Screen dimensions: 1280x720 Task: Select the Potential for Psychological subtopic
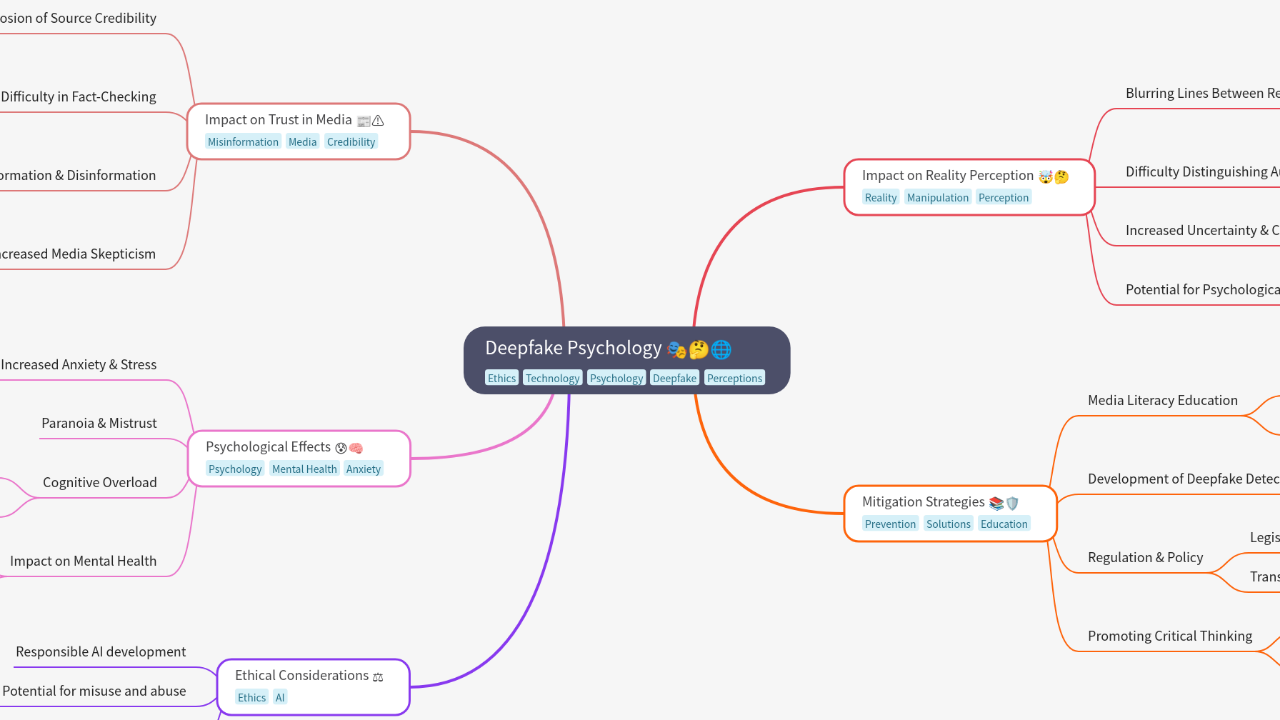[1202, 290]
